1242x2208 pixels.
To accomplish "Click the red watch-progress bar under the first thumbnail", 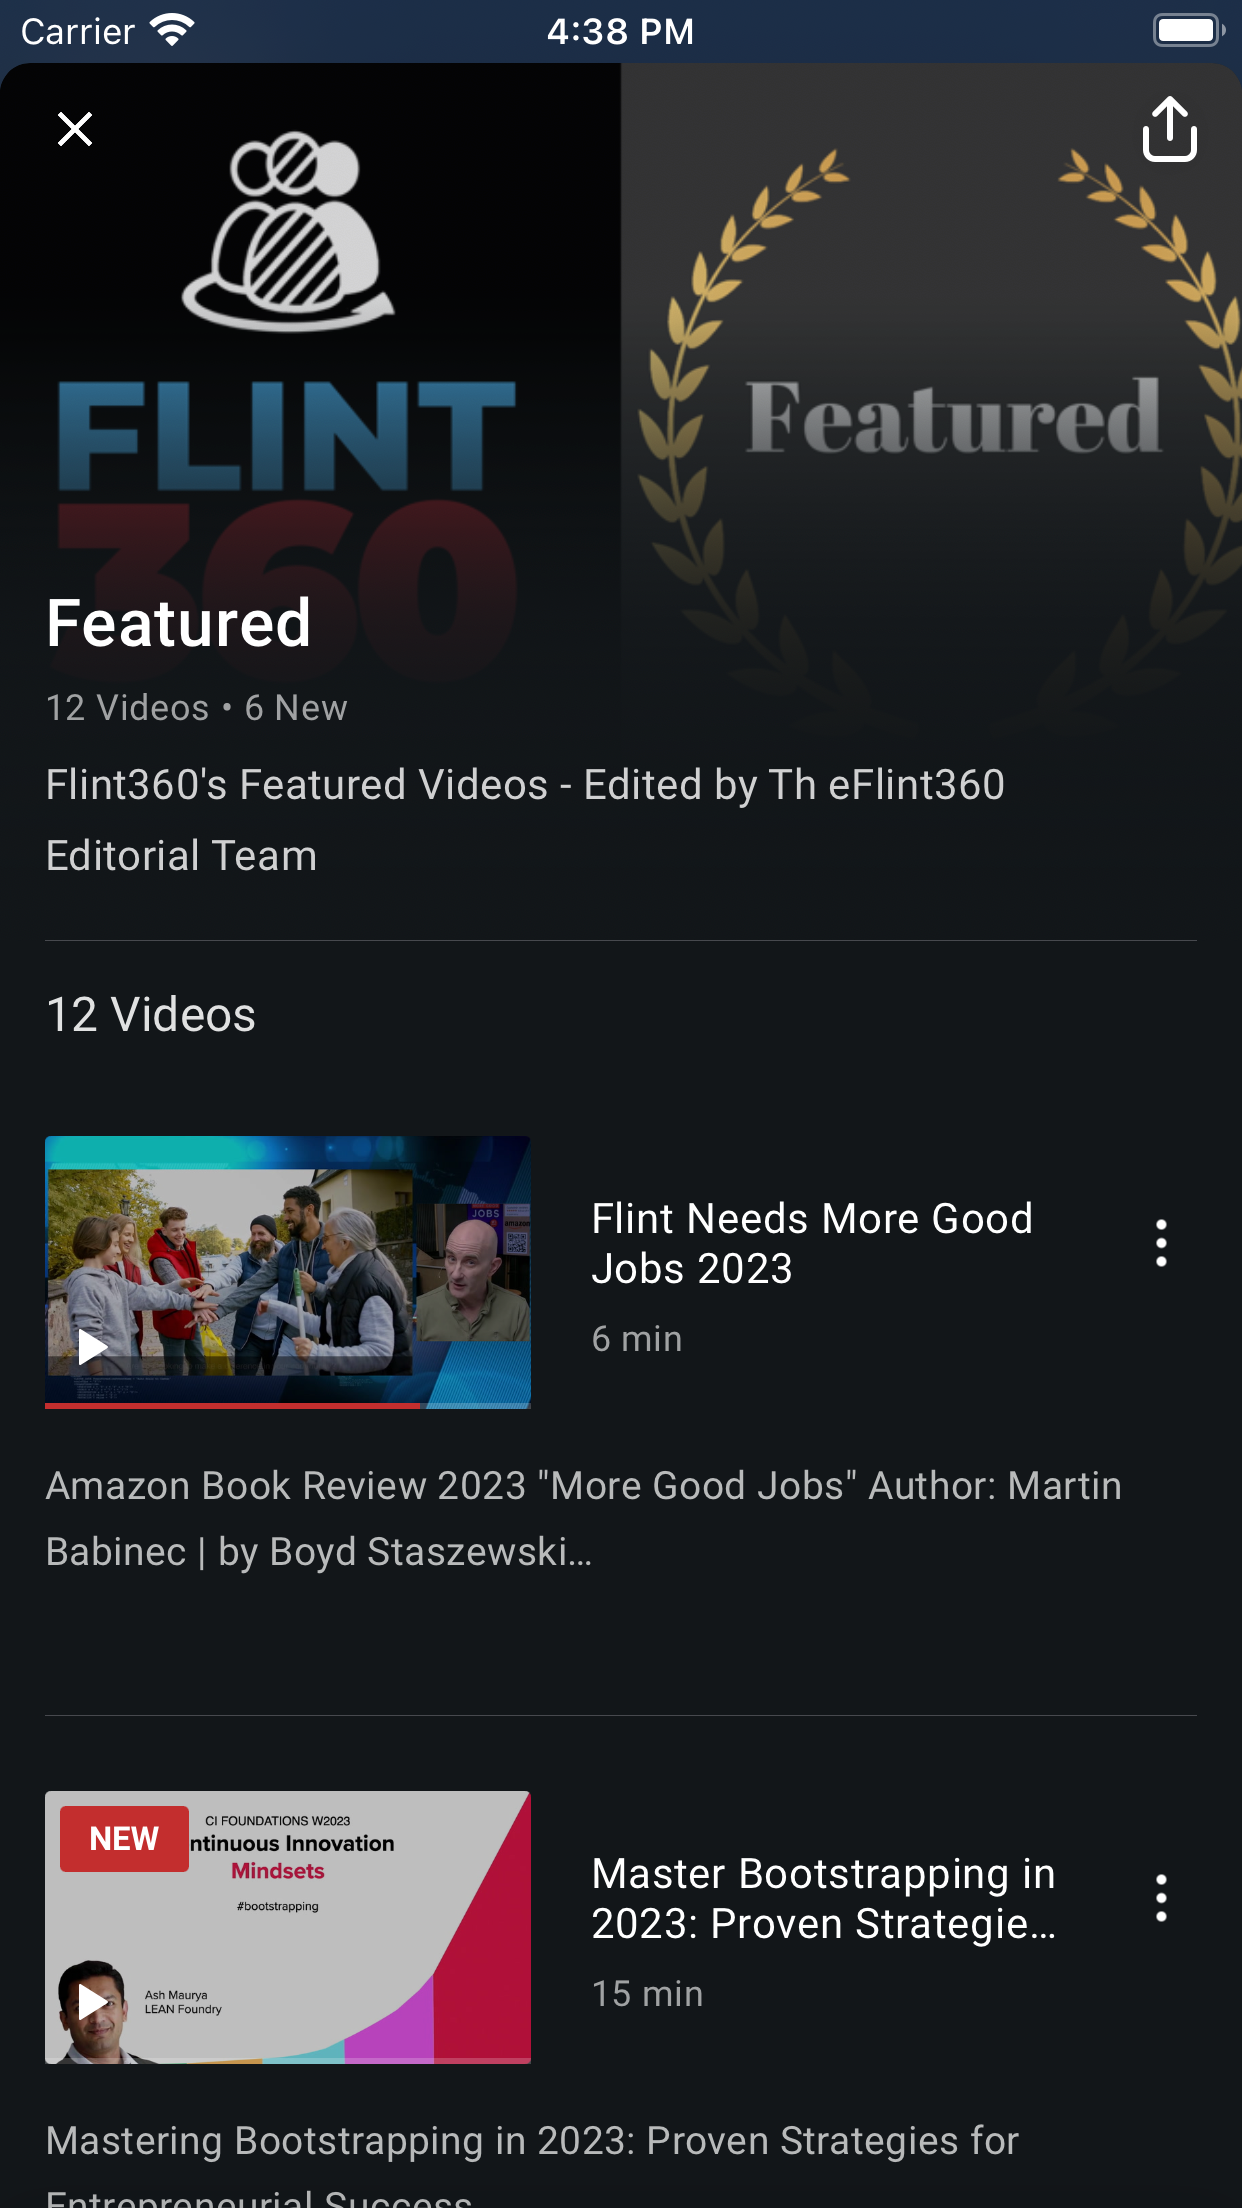I will (x=233, y=1405).
